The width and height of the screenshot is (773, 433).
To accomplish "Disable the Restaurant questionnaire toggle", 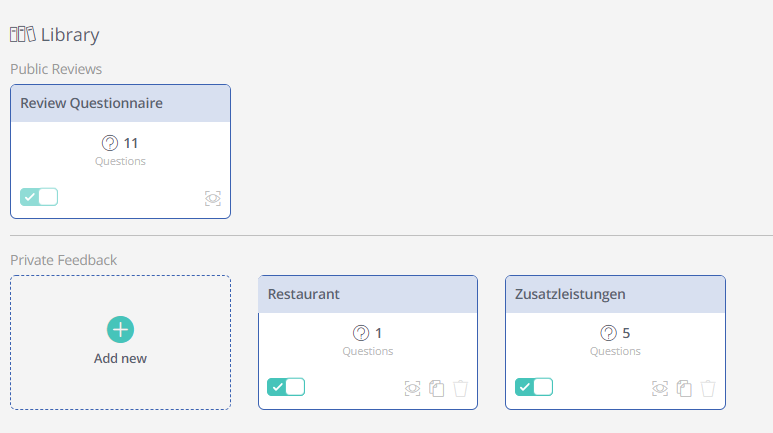I will click(x=286, y=387).
